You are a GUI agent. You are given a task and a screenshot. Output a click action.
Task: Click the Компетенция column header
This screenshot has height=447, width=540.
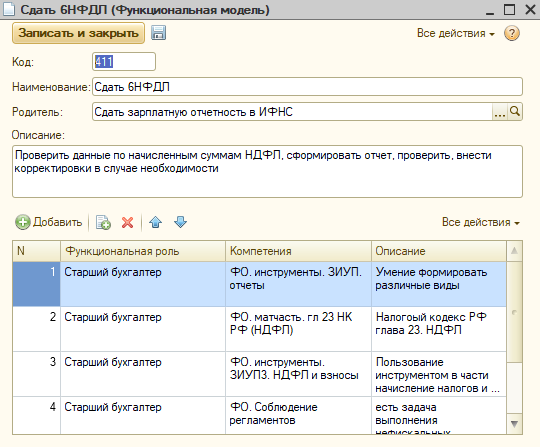pos(298,251)
